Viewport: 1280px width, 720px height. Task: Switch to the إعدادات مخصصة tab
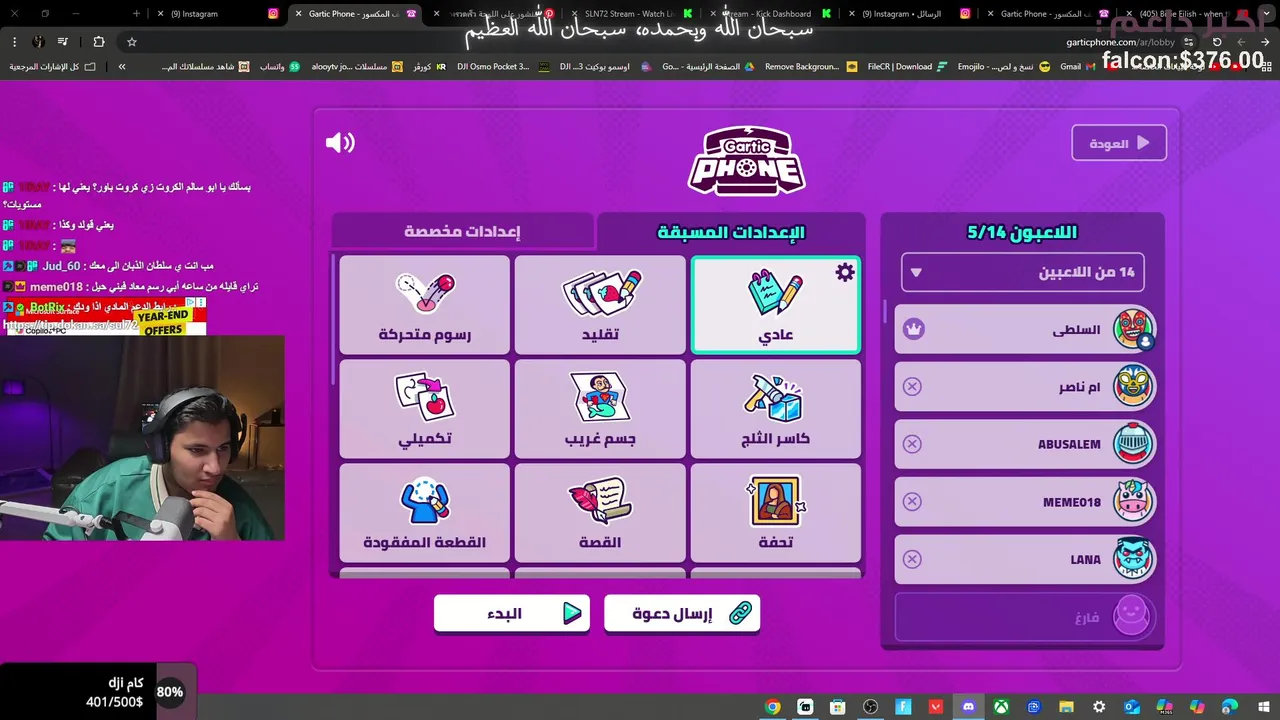[463, 232]
